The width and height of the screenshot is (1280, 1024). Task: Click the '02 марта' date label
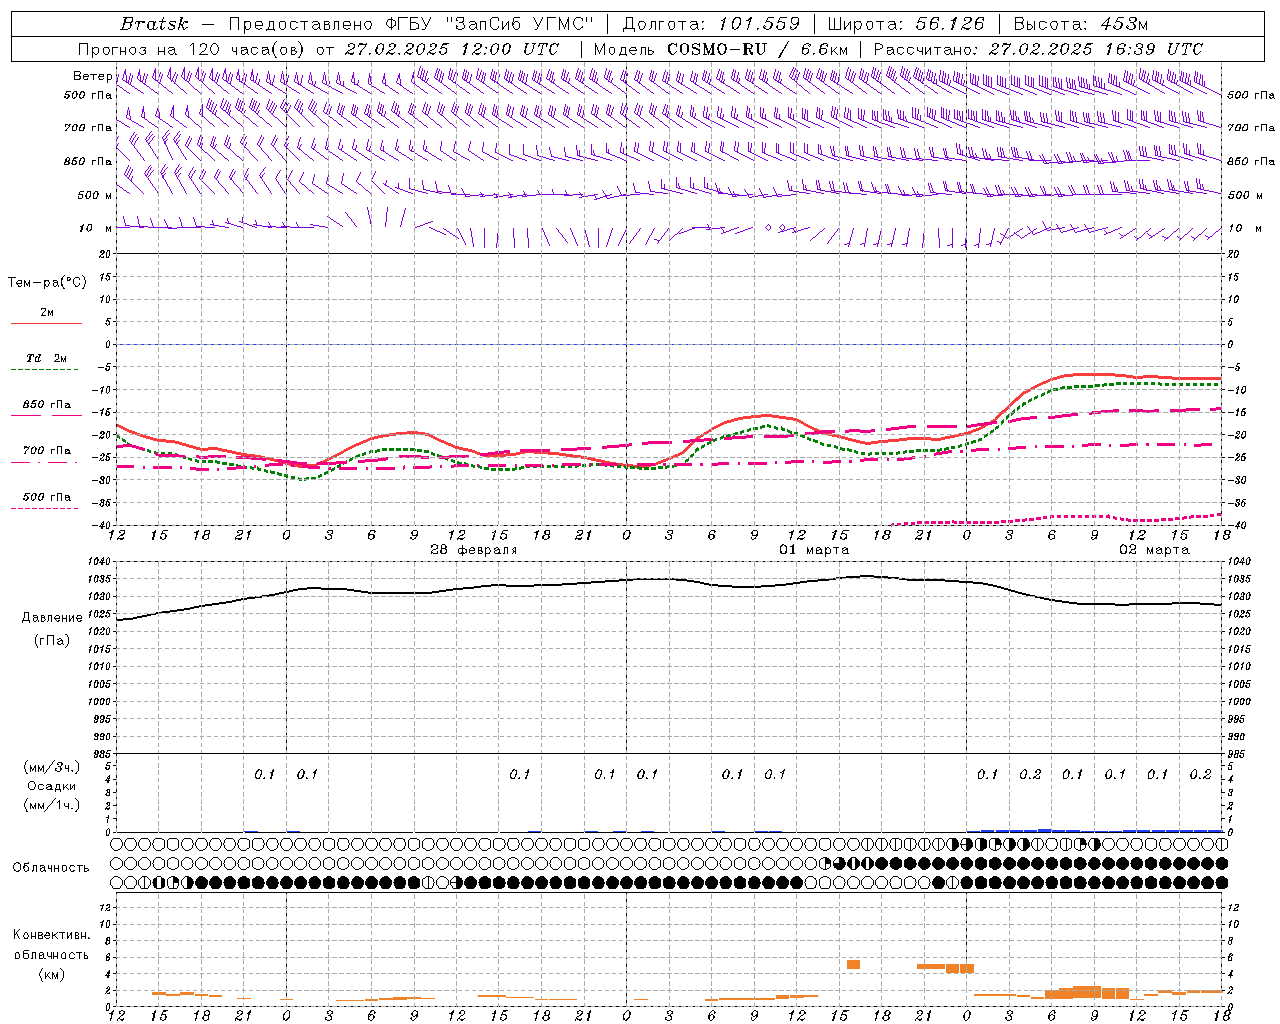click(x=1154, y=550)
